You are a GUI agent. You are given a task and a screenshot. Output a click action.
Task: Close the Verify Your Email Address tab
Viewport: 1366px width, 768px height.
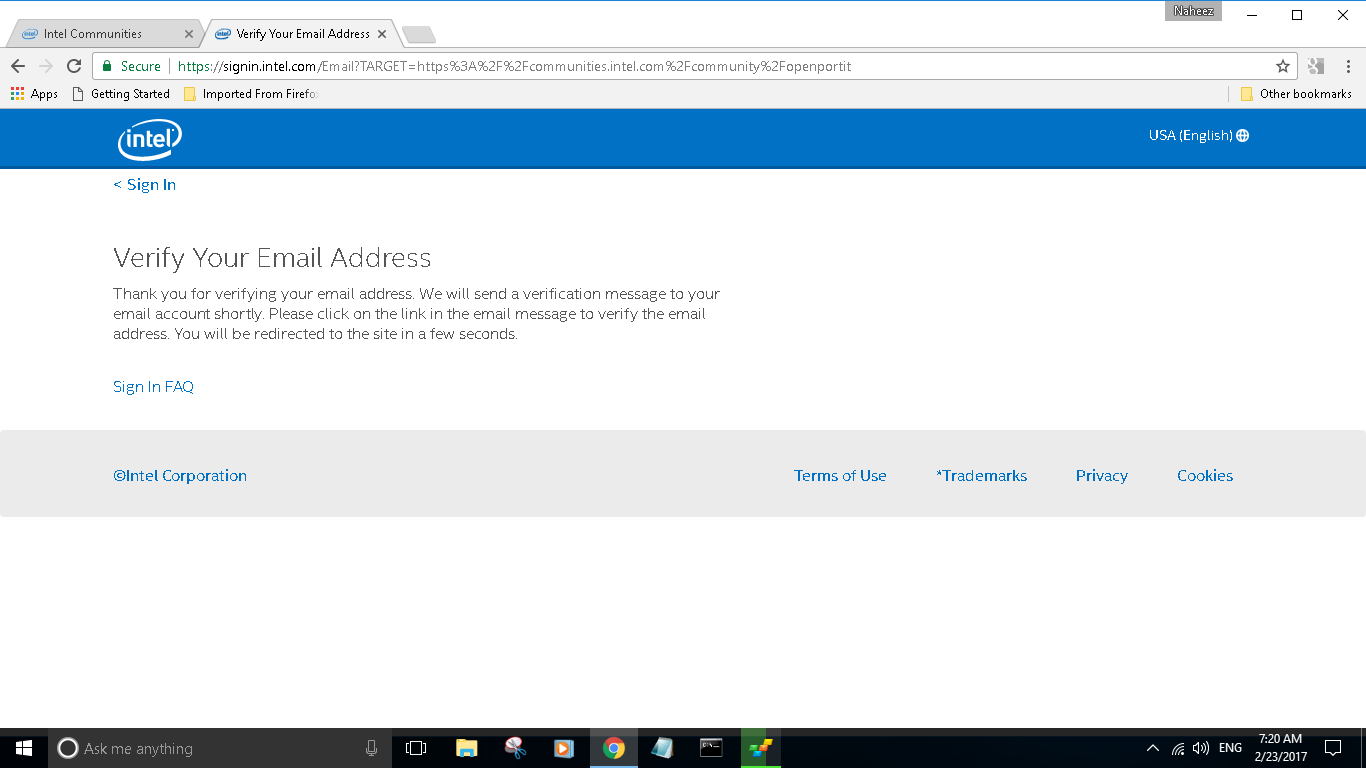(x=382, y=34)
